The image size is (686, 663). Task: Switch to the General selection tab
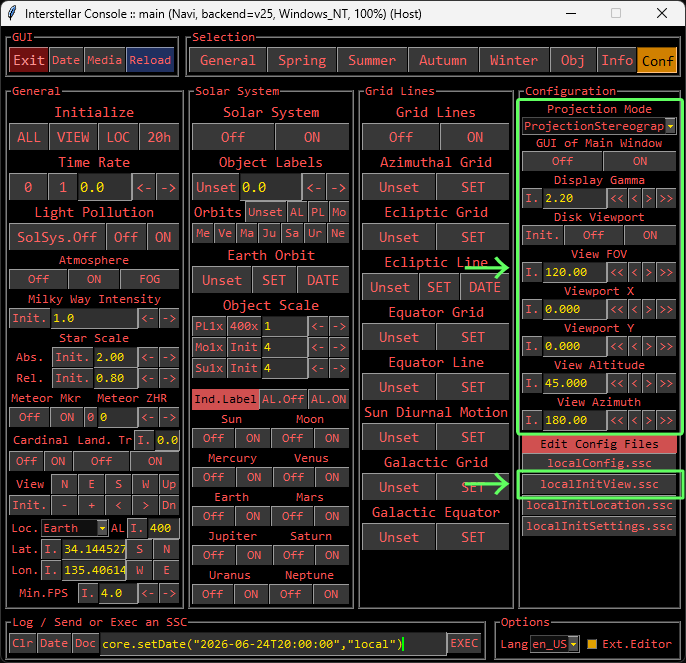(228, 60)
